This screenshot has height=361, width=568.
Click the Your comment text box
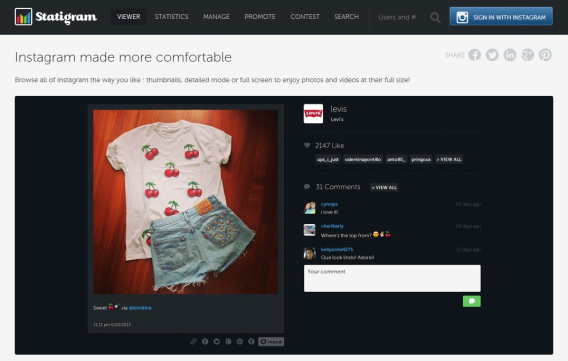(x=392, y=278)
